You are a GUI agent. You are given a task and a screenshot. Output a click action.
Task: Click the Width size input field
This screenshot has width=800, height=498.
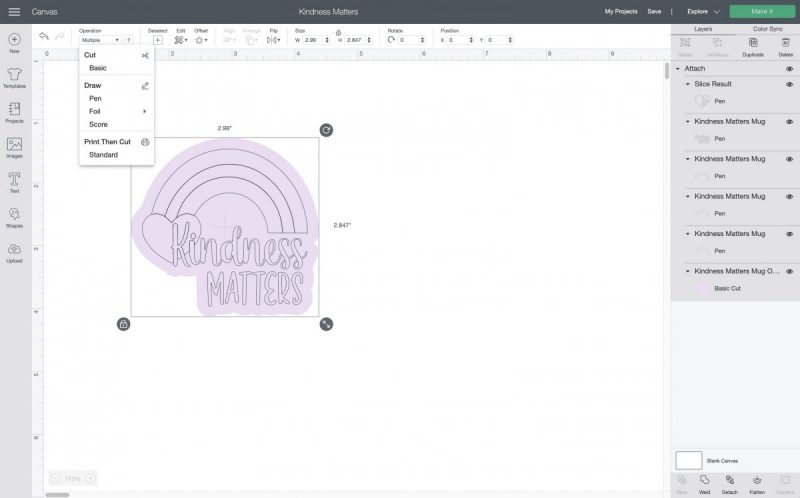313,40
